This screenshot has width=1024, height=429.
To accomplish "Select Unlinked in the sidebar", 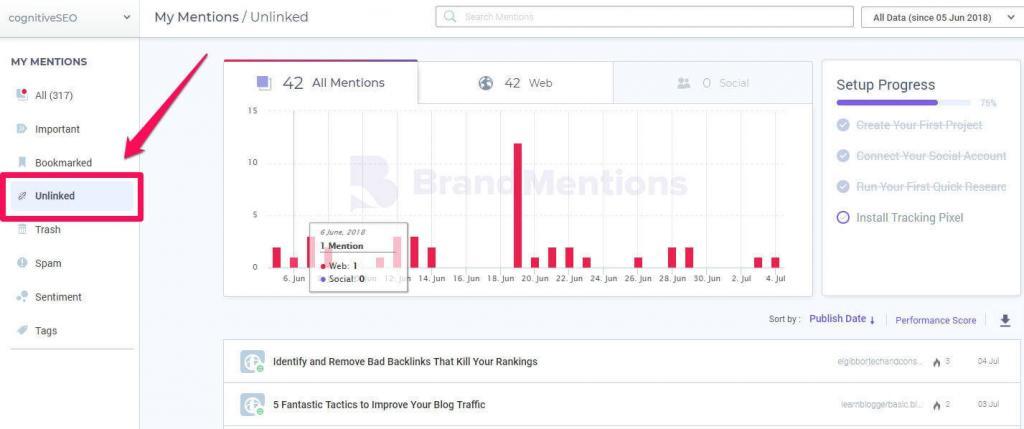I will pos(71,196).
